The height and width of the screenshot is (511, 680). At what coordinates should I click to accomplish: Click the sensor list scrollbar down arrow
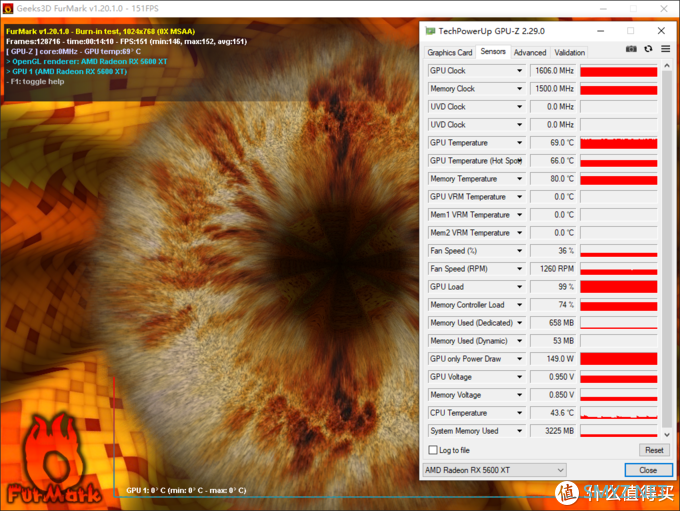[x=667, y=434]
